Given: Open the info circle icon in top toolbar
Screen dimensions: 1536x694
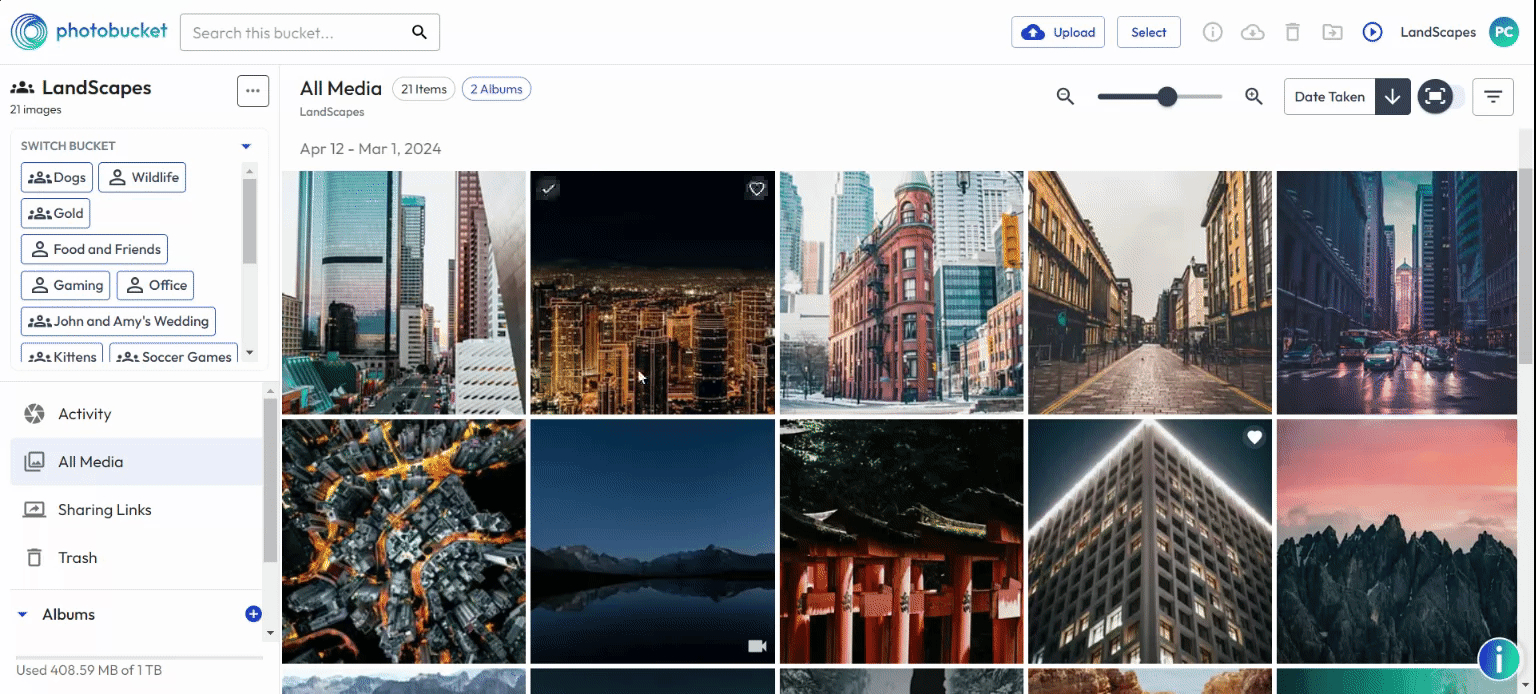Looking at the screenshot, I should (1212, 32).
